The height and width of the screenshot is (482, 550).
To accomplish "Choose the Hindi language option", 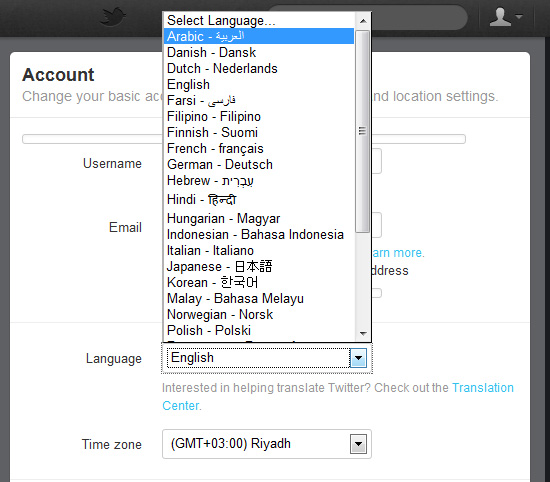I will click(x=259, y=199).
